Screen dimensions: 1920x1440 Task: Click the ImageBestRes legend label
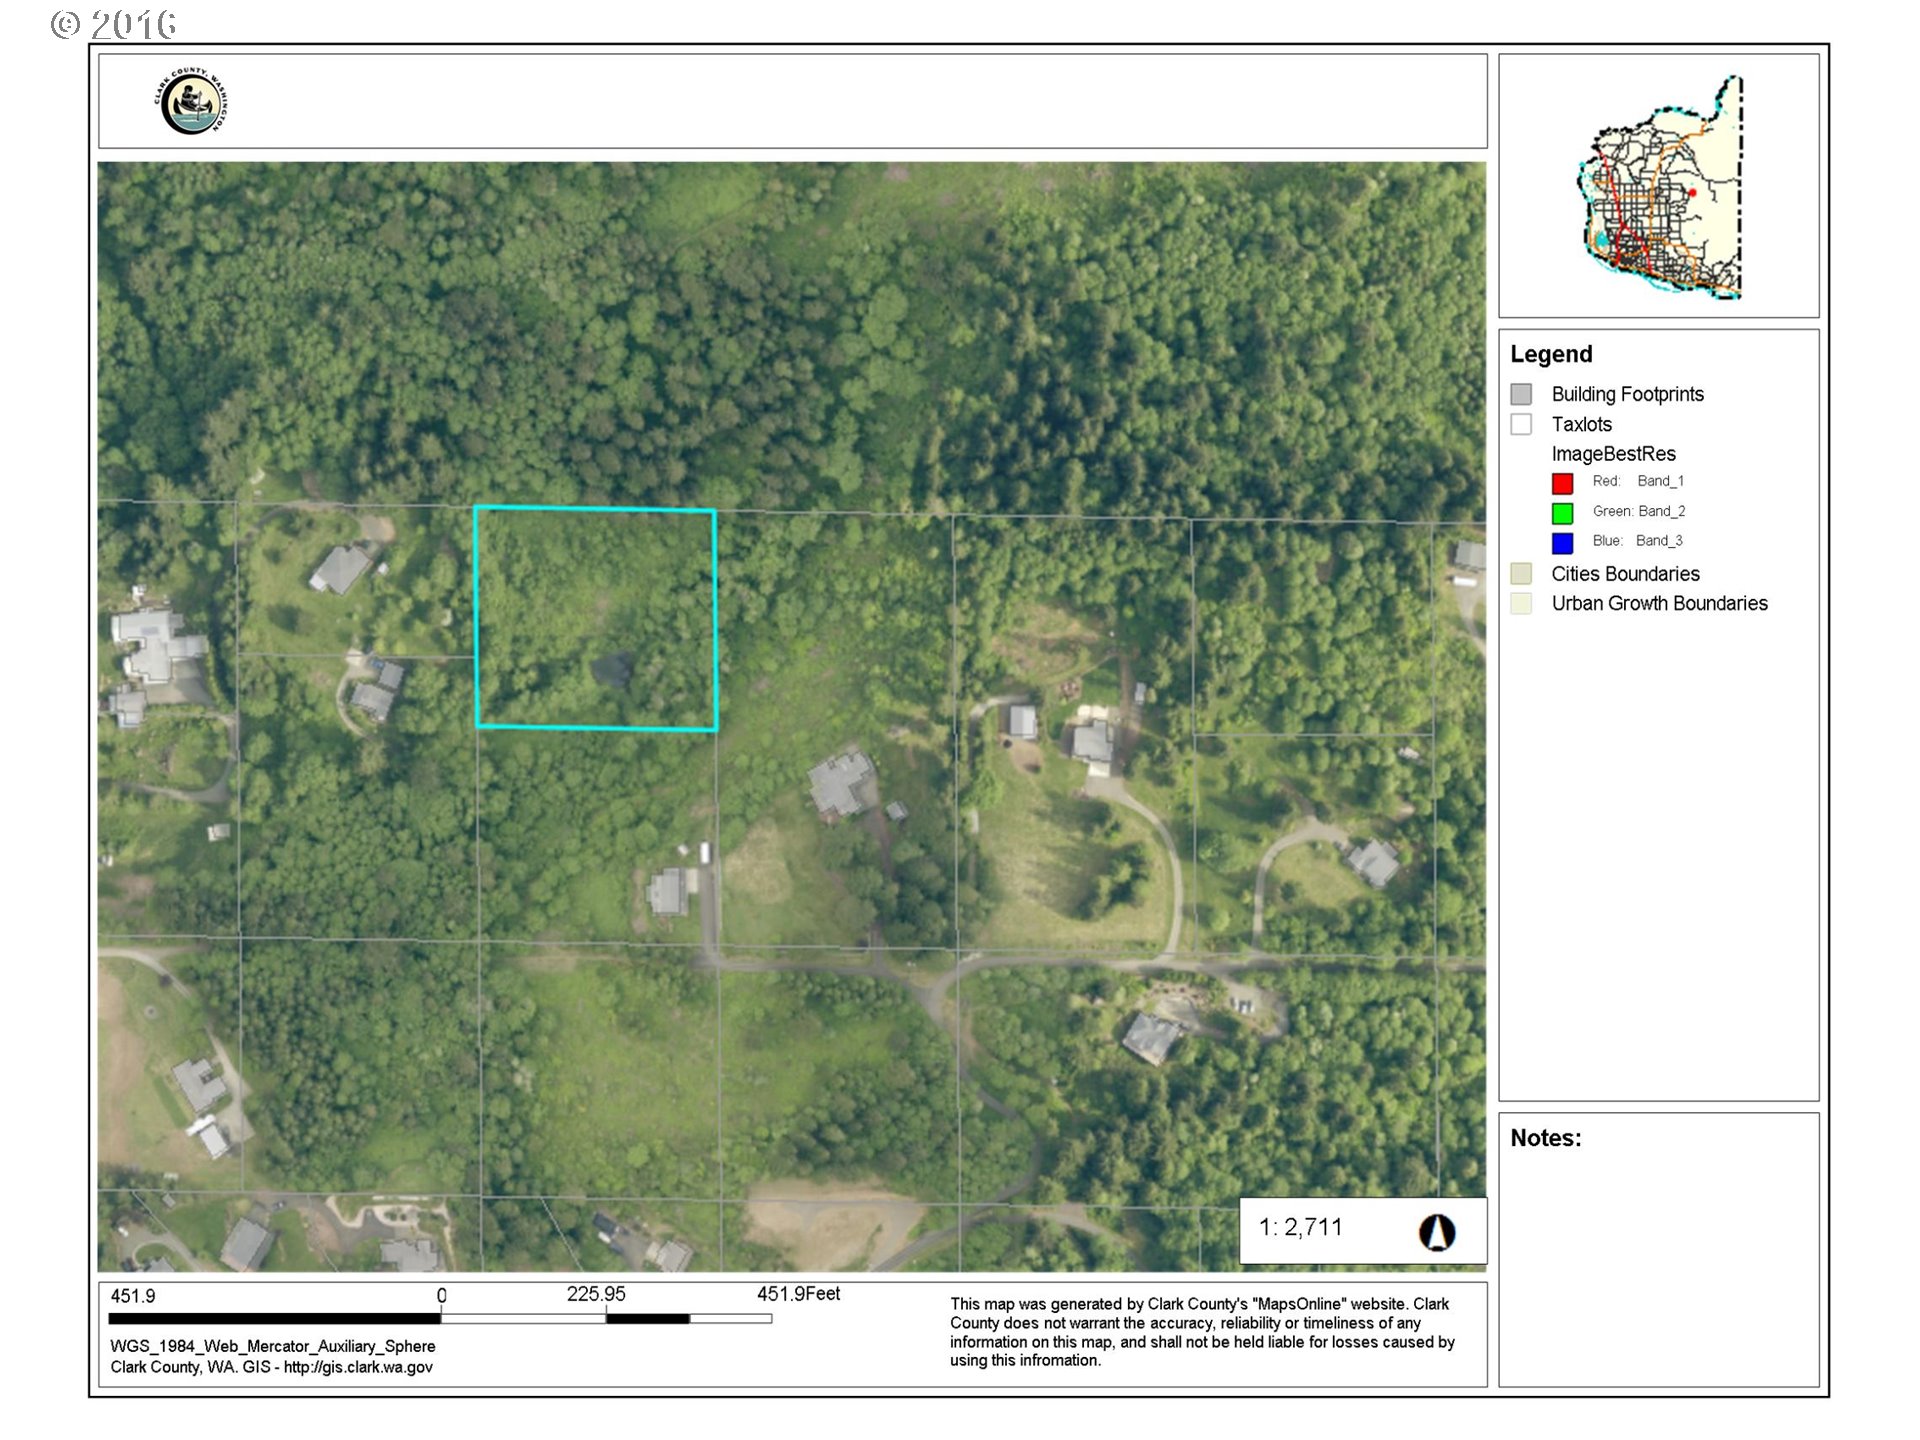tap(1613, 454)
